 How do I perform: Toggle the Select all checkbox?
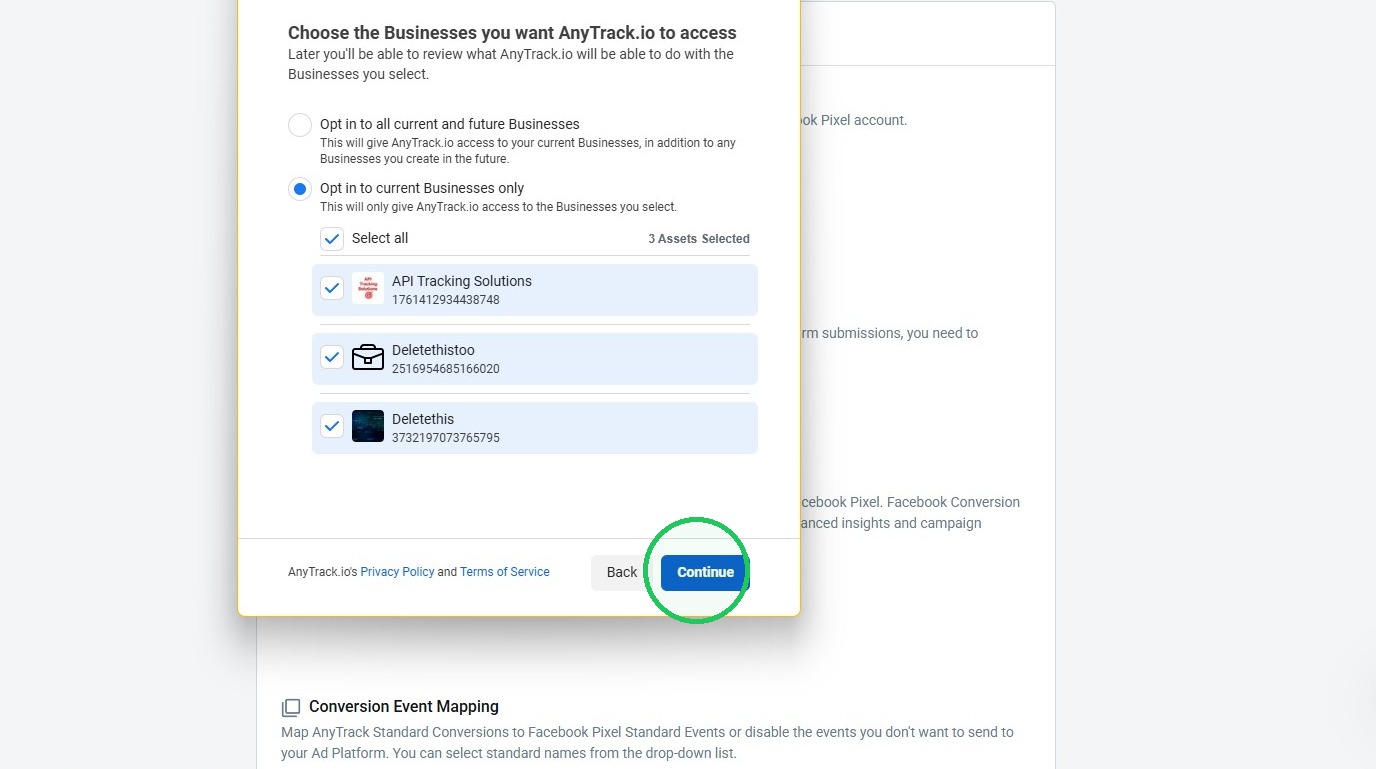332,239
